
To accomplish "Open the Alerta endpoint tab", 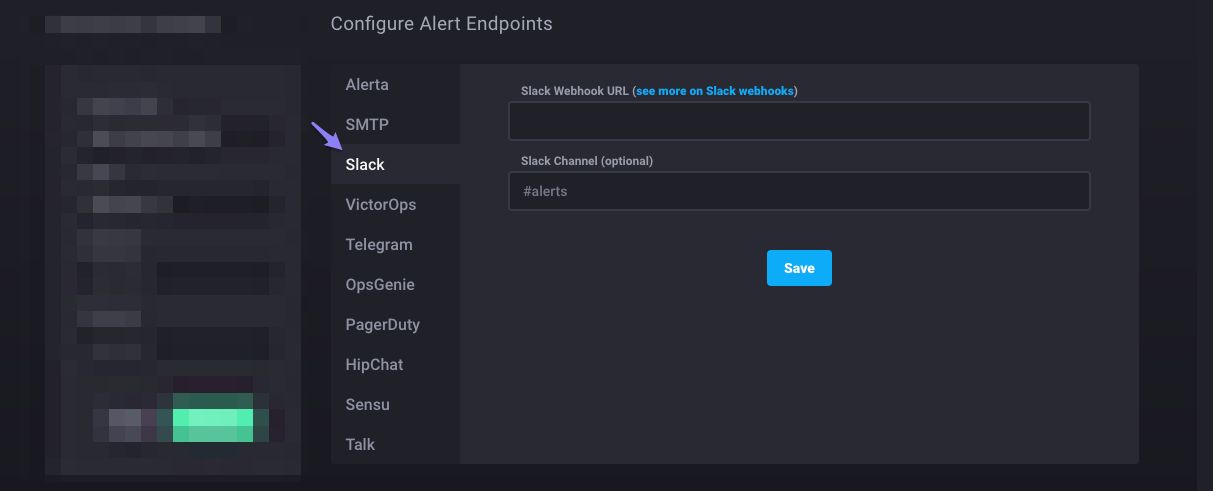I will click(x=367, y=85).
